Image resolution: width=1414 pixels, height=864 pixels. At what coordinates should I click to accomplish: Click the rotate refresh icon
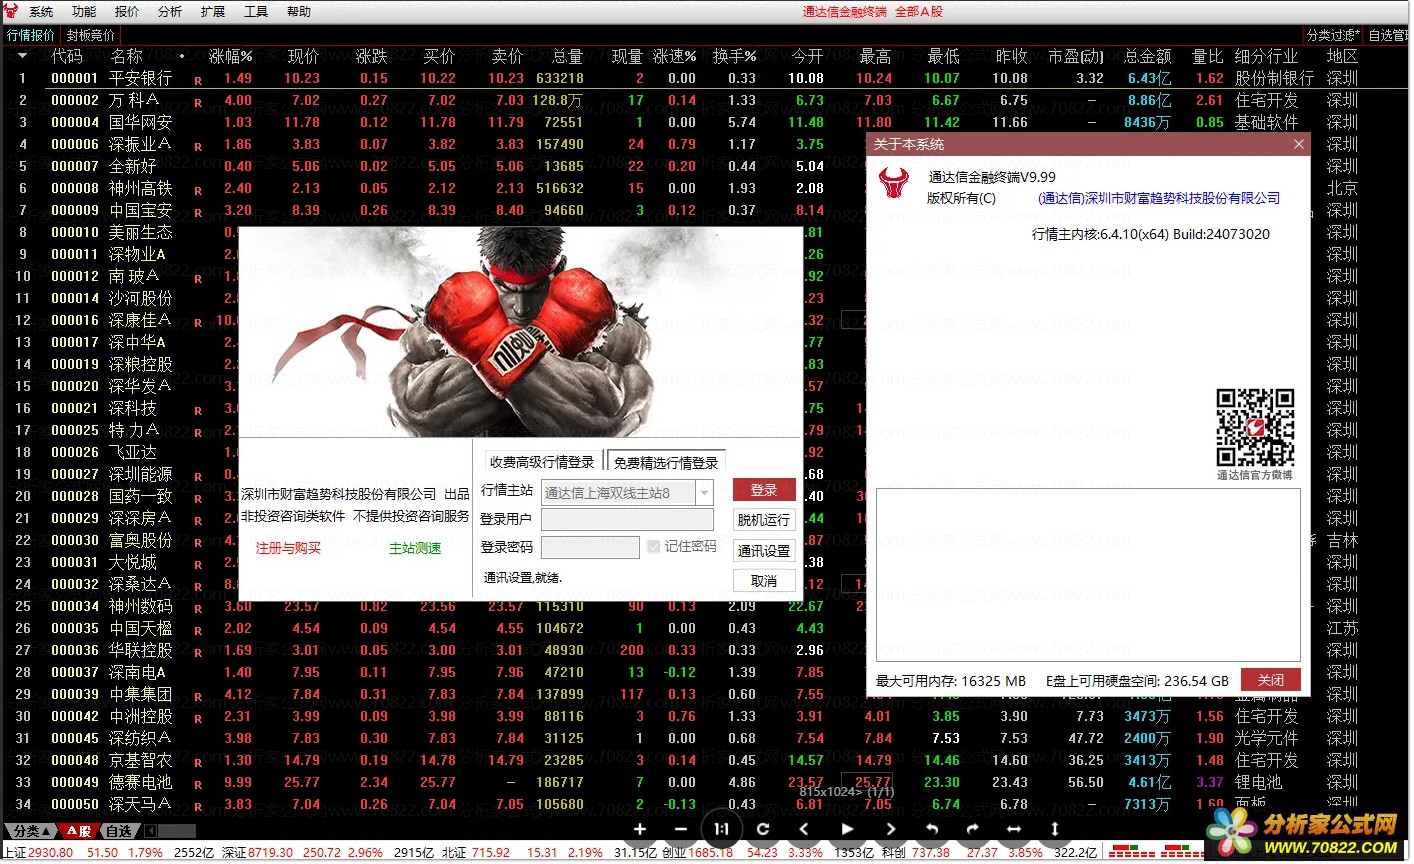tap(763, 829)
